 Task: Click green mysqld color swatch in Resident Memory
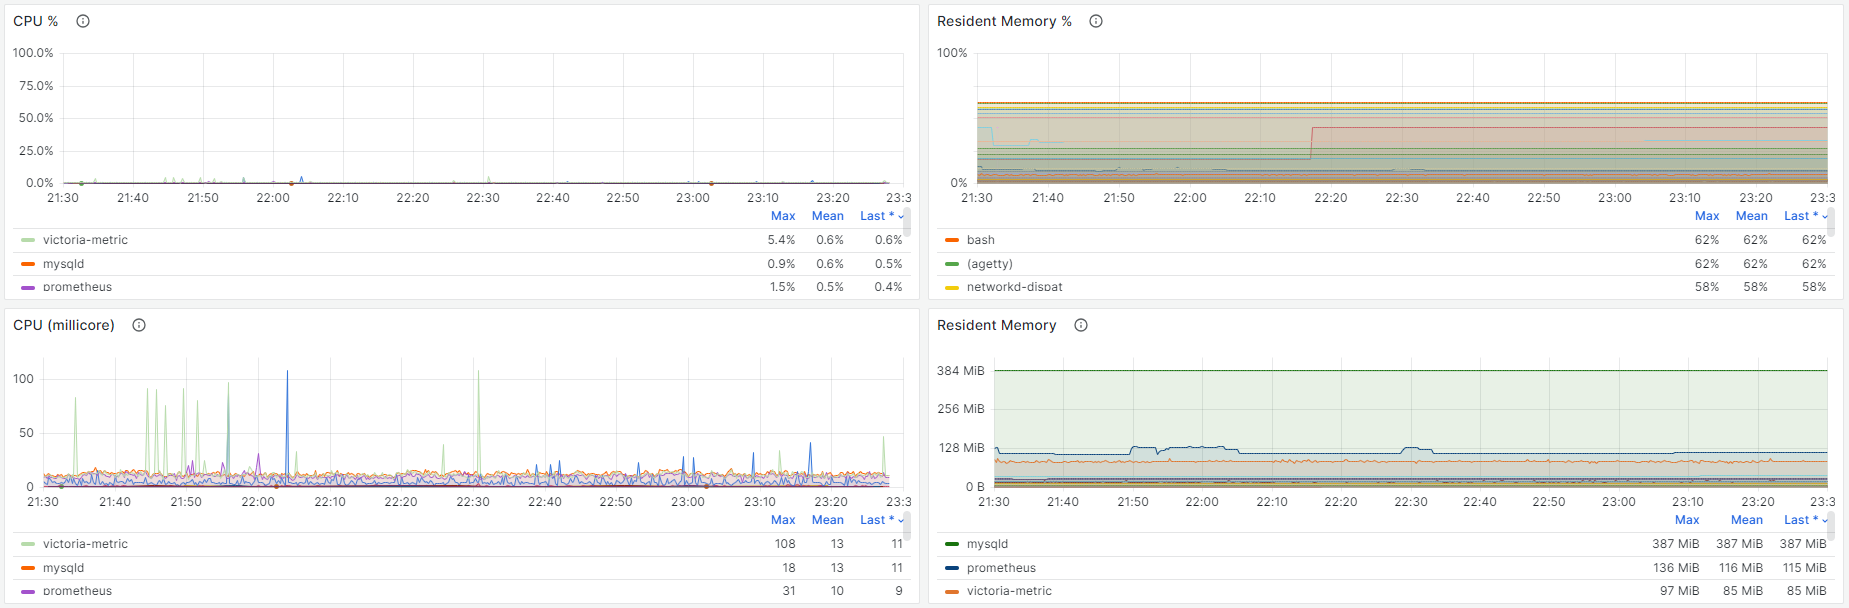(952, 544)
